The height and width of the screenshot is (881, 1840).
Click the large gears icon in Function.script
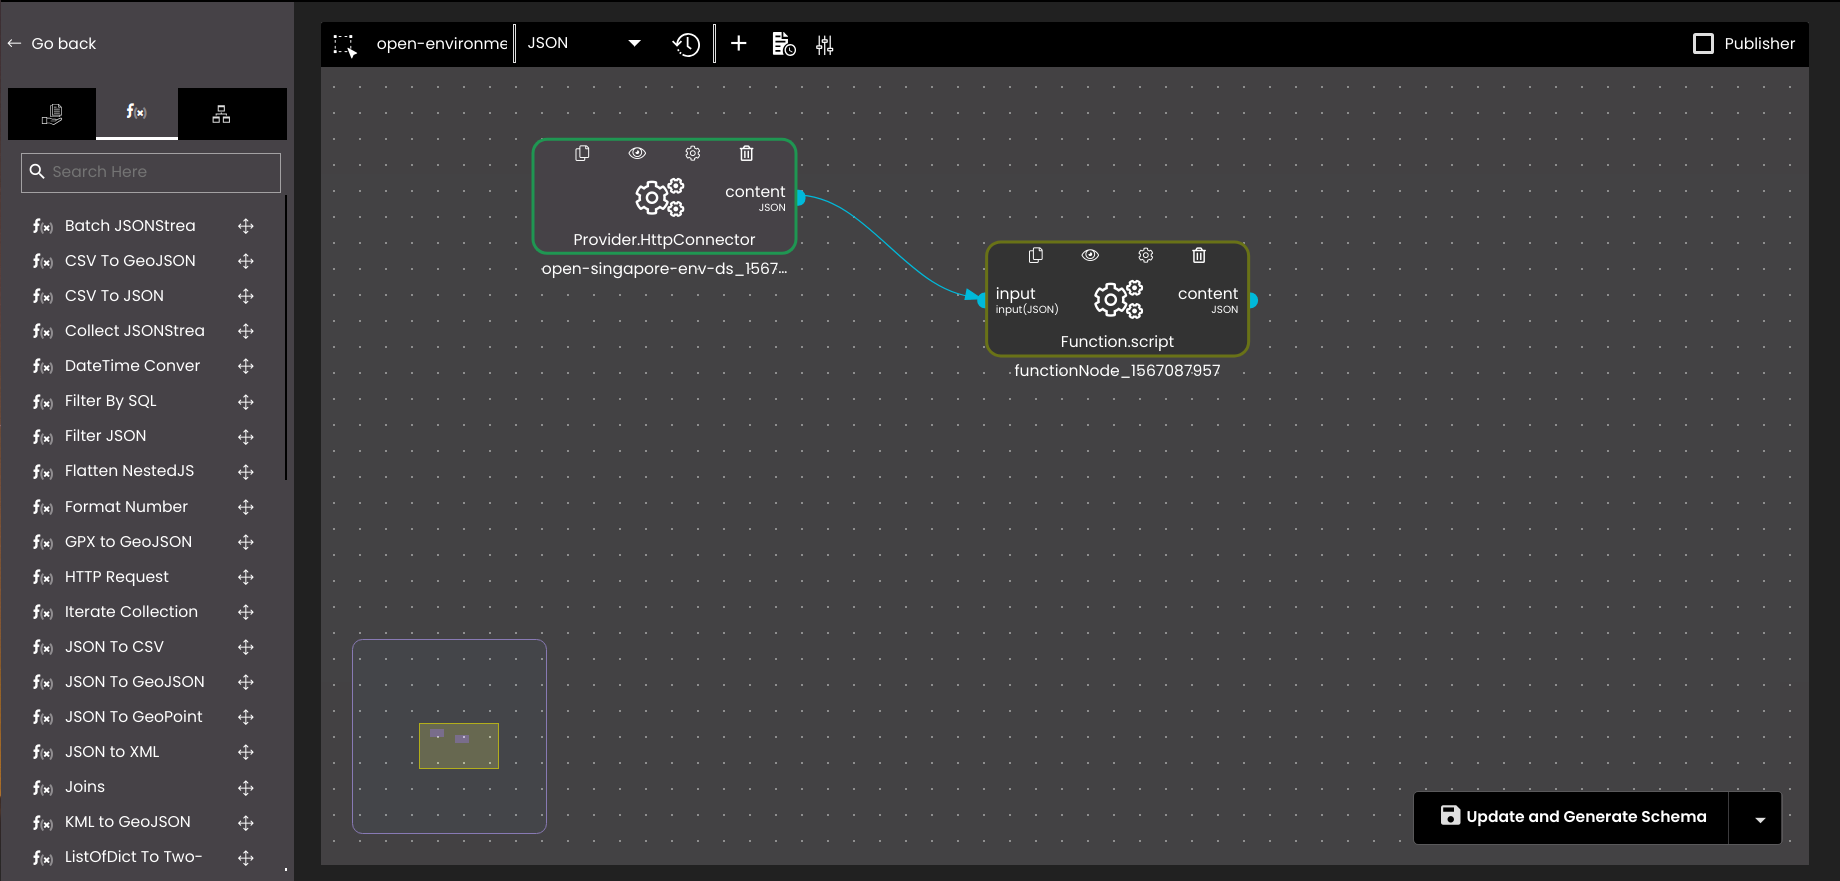(x=1118, y=300)
